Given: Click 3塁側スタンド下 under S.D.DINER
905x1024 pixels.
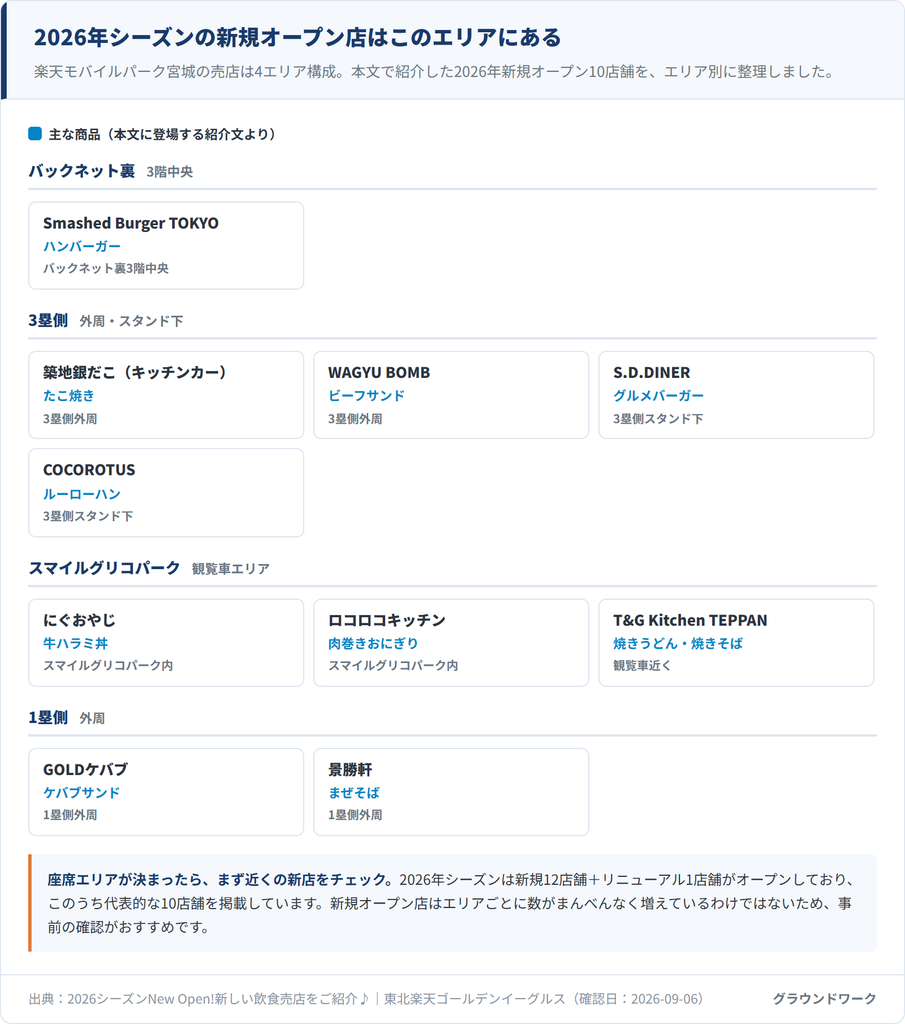Looking at the screenshot, I should click(x=658, y=419).
